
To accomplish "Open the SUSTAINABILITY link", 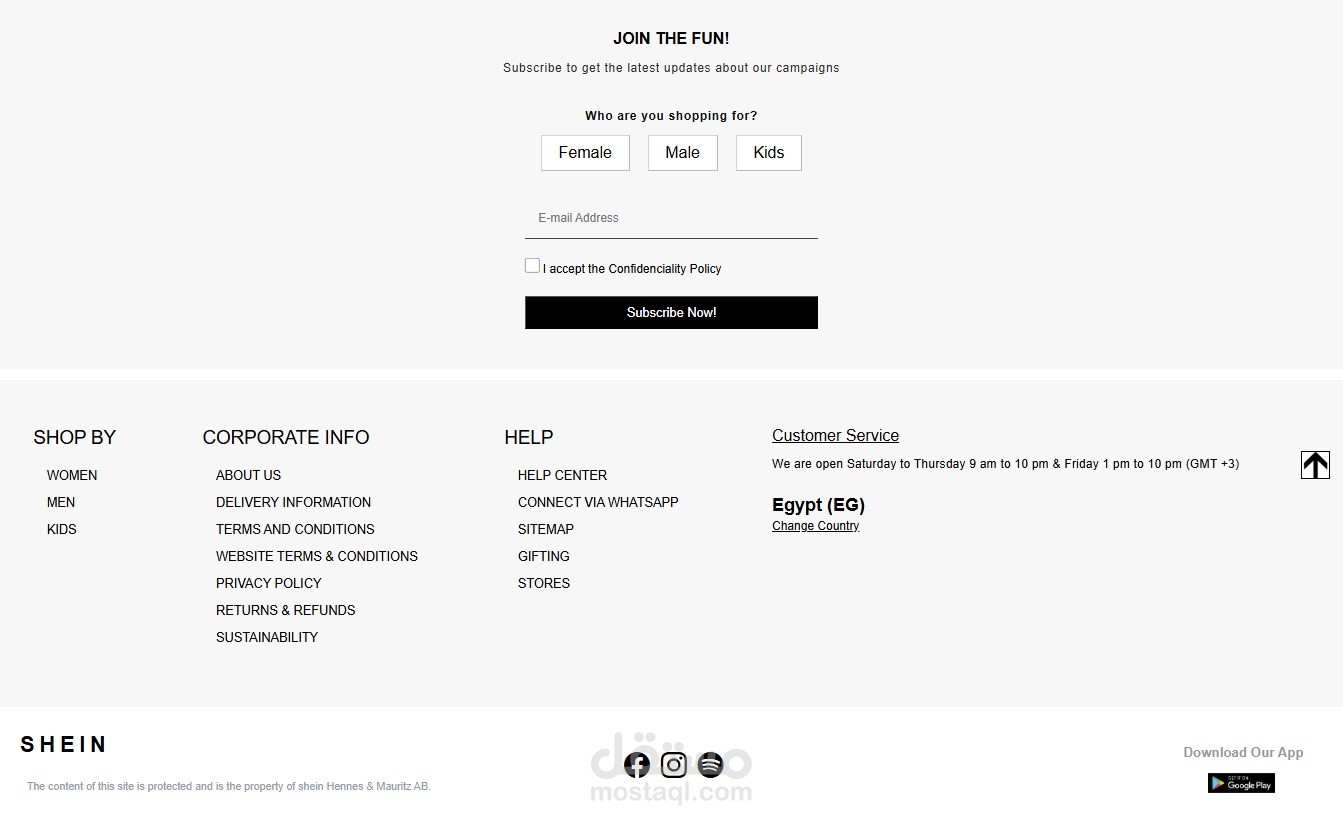I will click(x=267, y=637).
